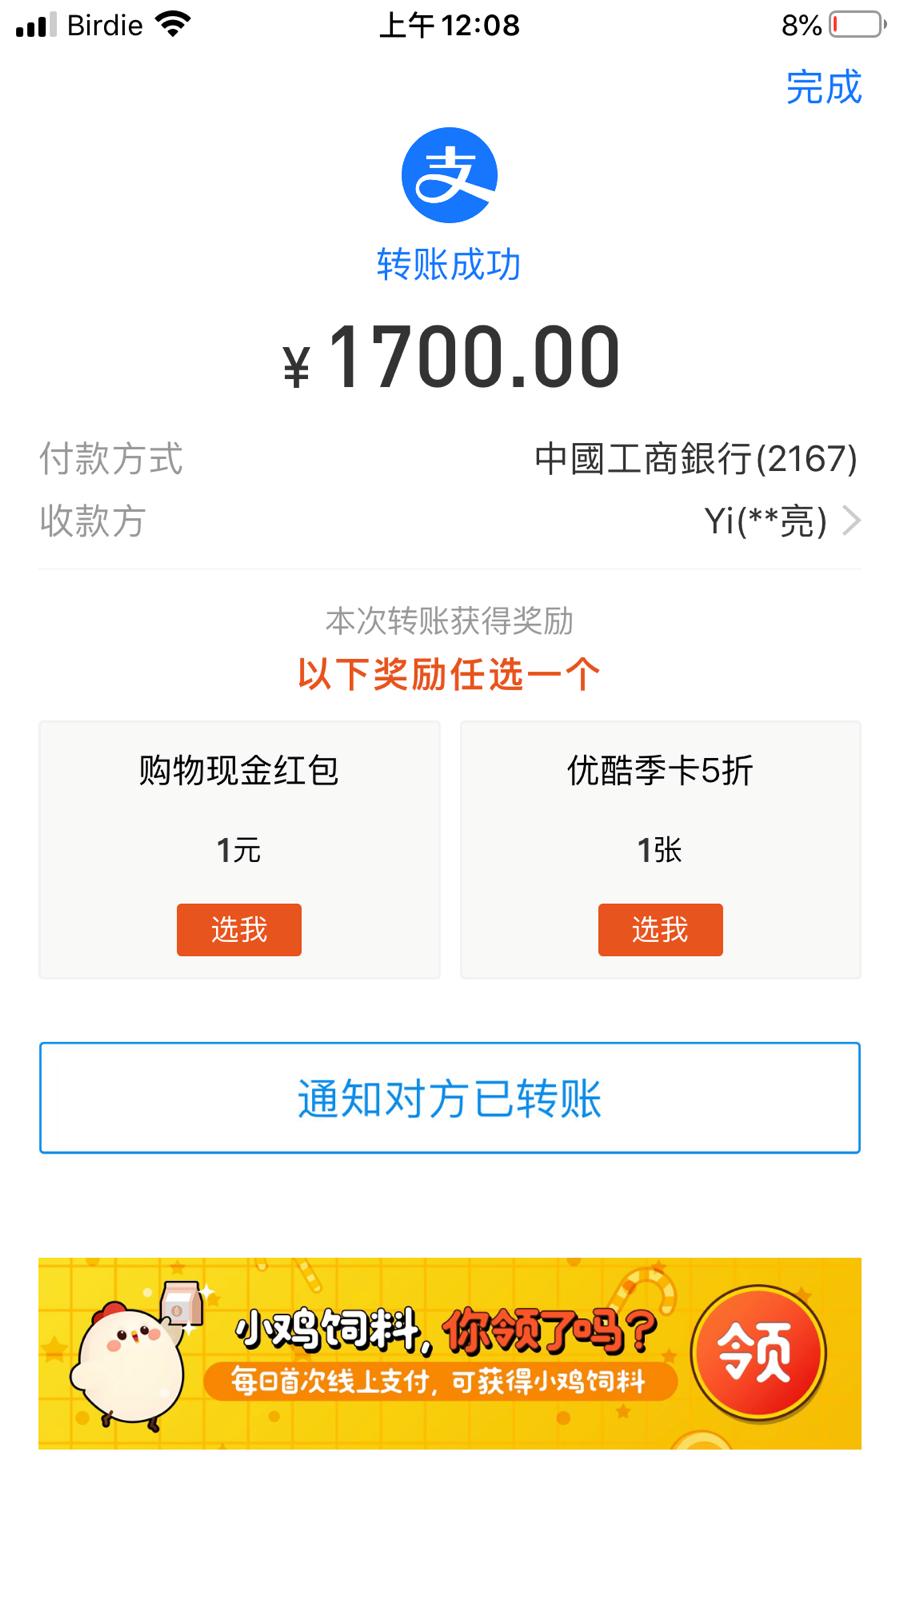Tap the feed bag held by the chick
The height and width of the screenshot is (1600, 900).
pos(182,1305)
